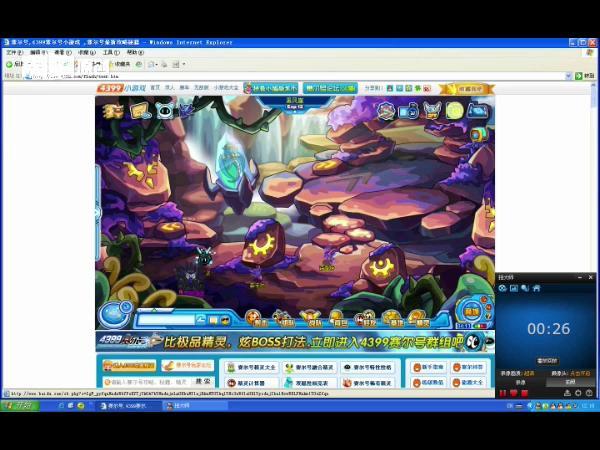Image resolution: width=600 pixels, height=450 pixels.
Task: Open the 赛尔号特性查询 link
Action: point(368,367)
